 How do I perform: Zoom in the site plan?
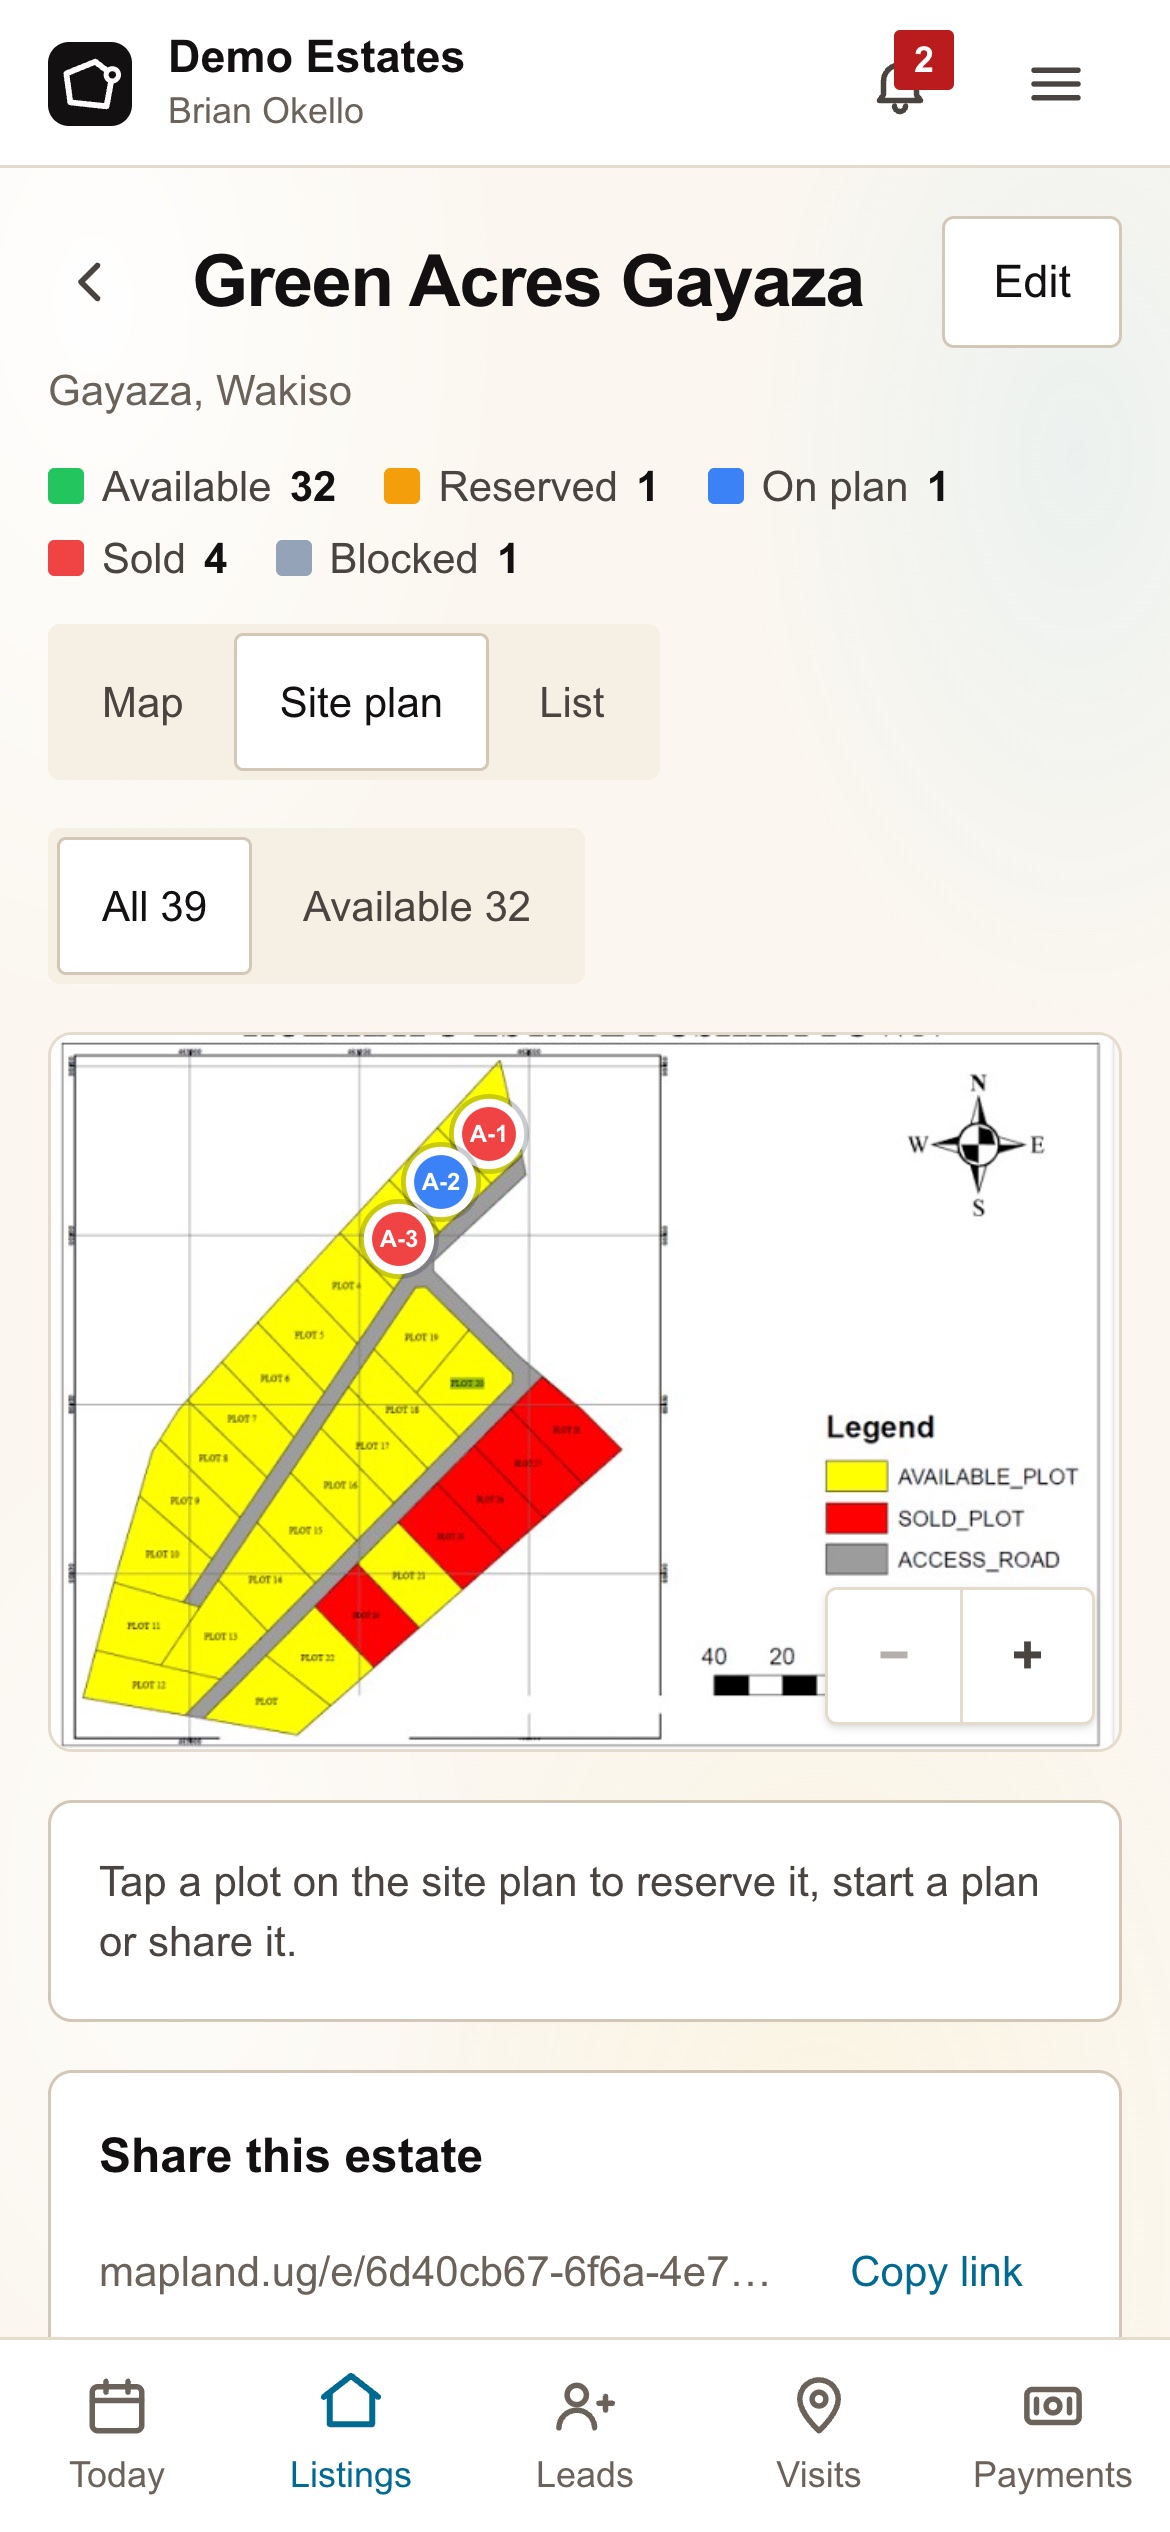(x=1027, y=1655)
